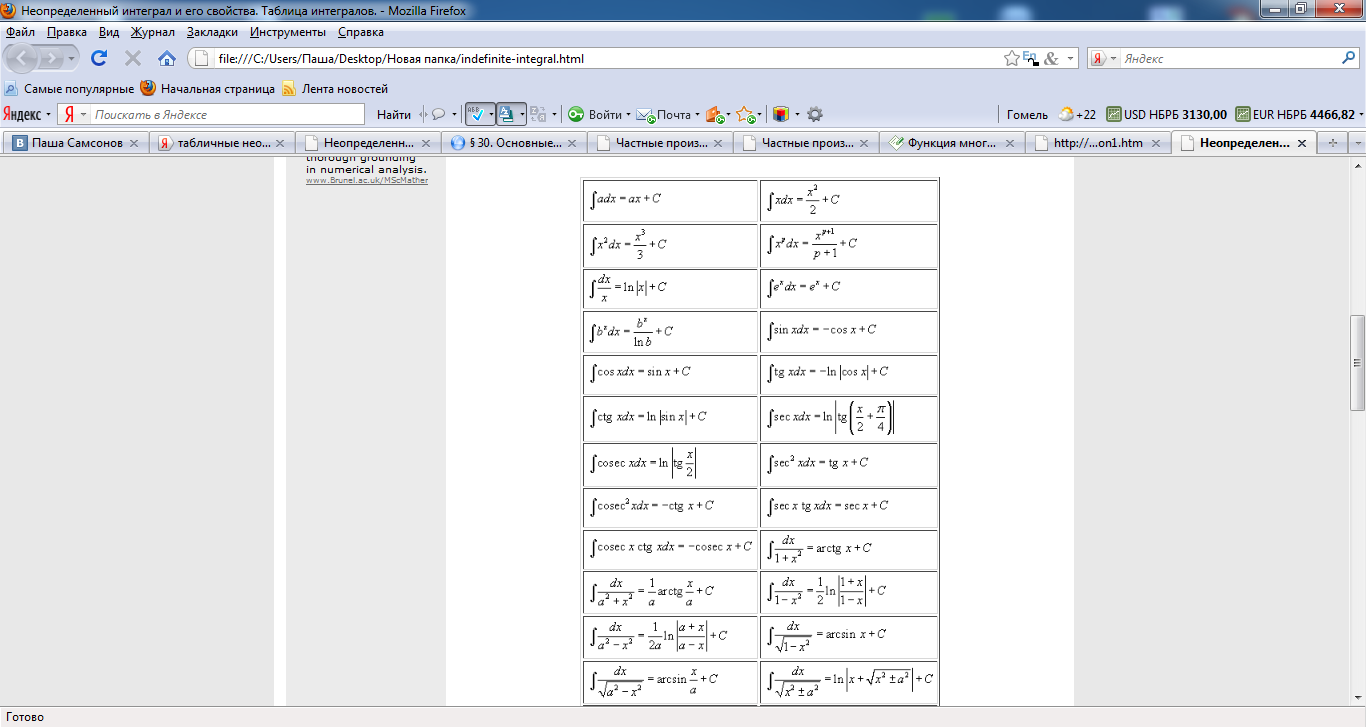The image size is (1366, 728).
Task: Click the EUR НБРБ 4466,82 rate
Action: coord(1296,114)
